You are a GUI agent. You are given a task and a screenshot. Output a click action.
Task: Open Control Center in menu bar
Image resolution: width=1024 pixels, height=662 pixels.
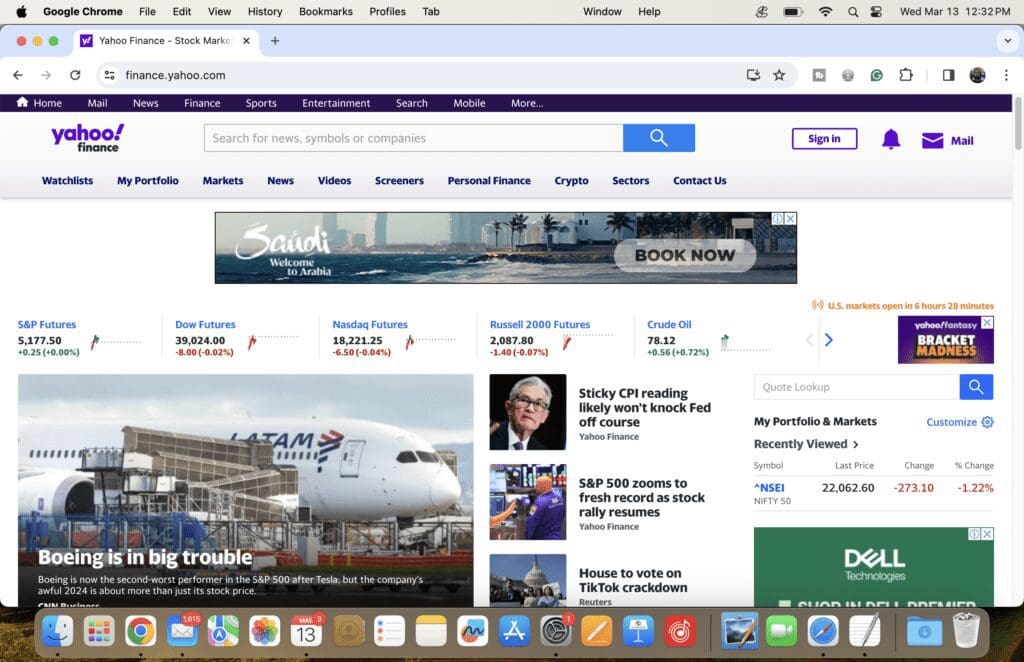[x=876, y=12]
